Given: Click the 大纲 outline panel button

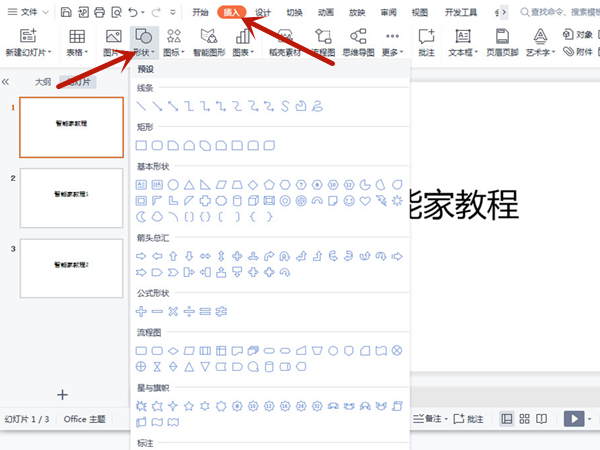Looking at the screenshot, I should [42, 82].
